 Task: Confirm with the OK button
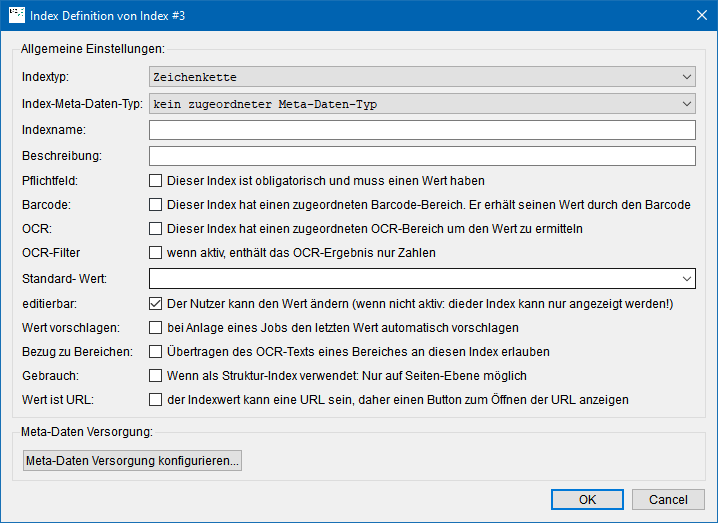point(587,499)
